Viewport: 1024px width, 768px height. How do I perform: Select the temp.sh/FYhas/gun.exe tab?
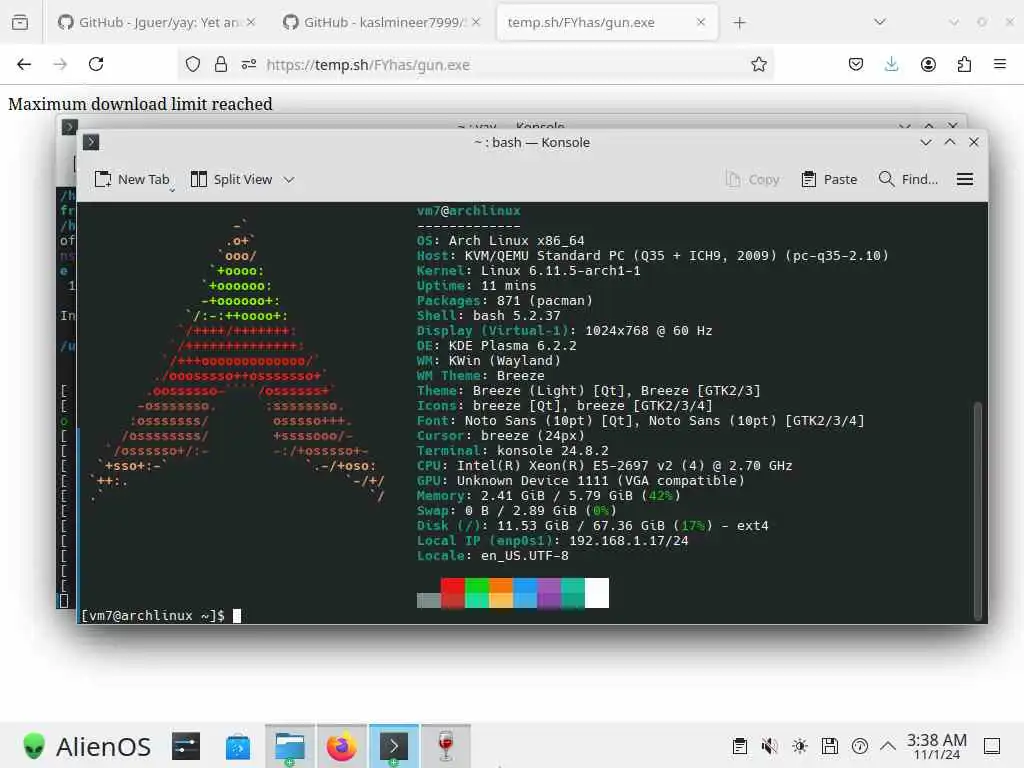point(607,22)
